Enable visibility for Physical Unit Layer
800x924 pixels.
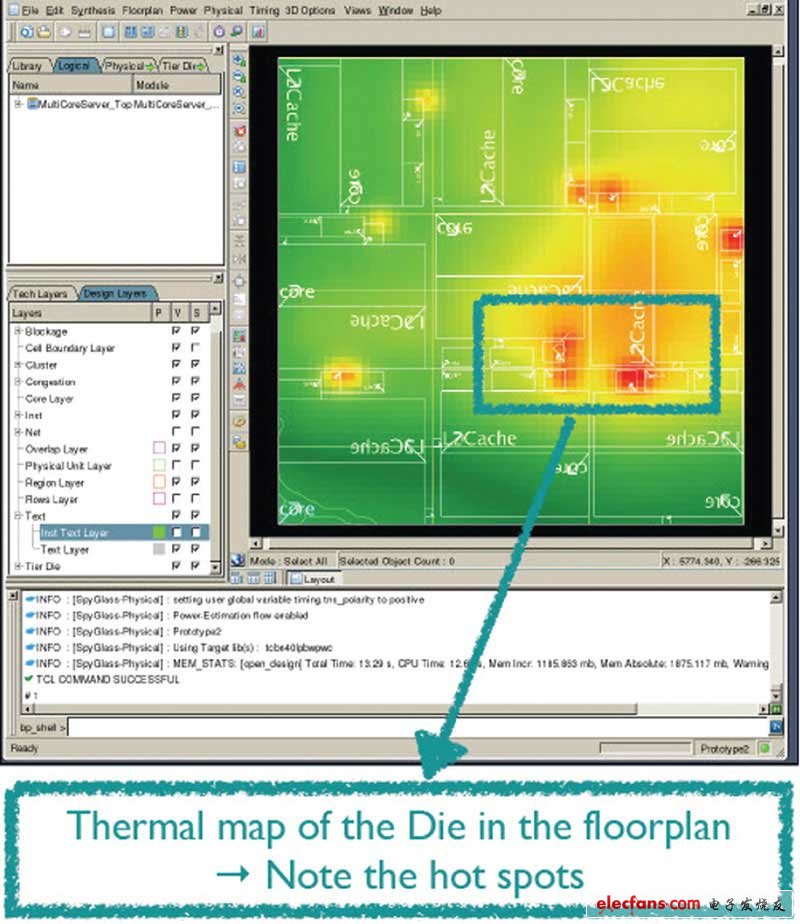[177, 466]
